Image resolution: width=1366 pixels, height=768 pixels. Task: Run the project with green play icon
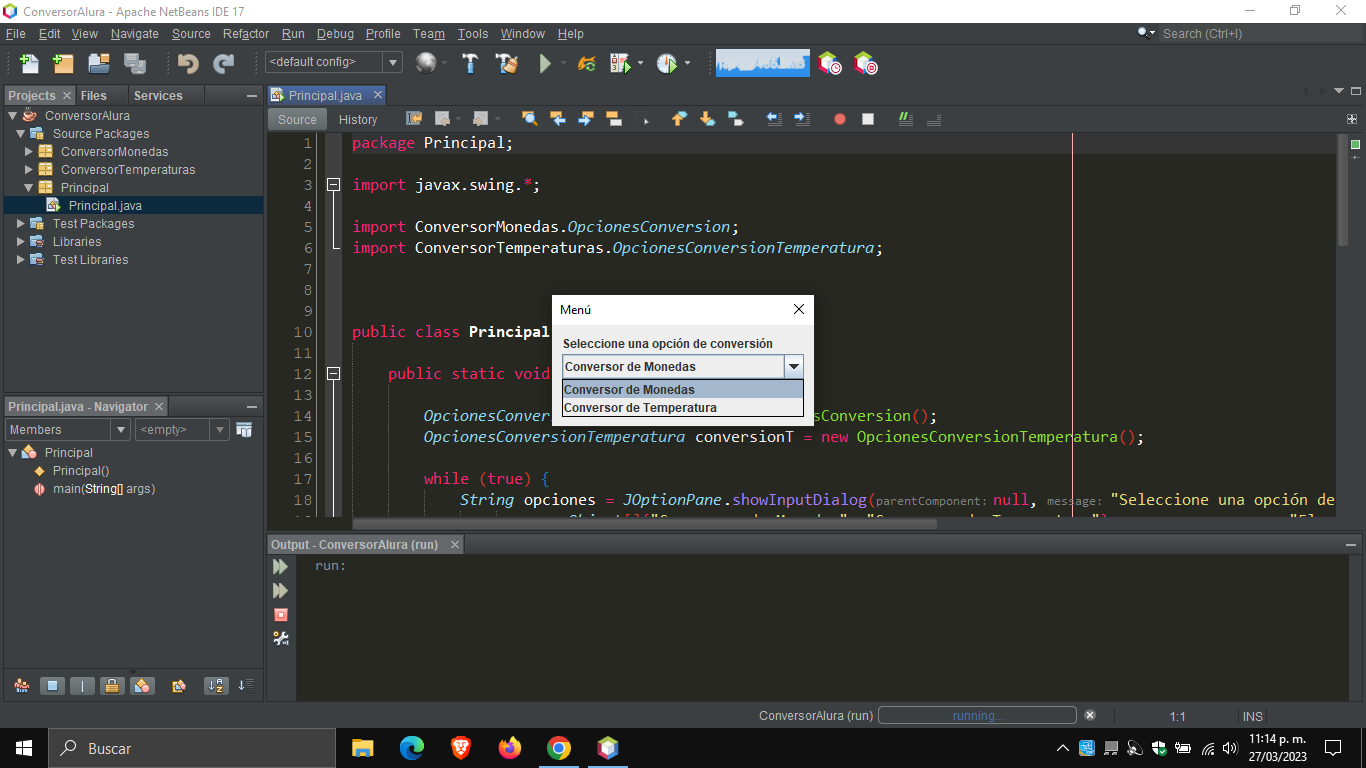click(545, 63)
